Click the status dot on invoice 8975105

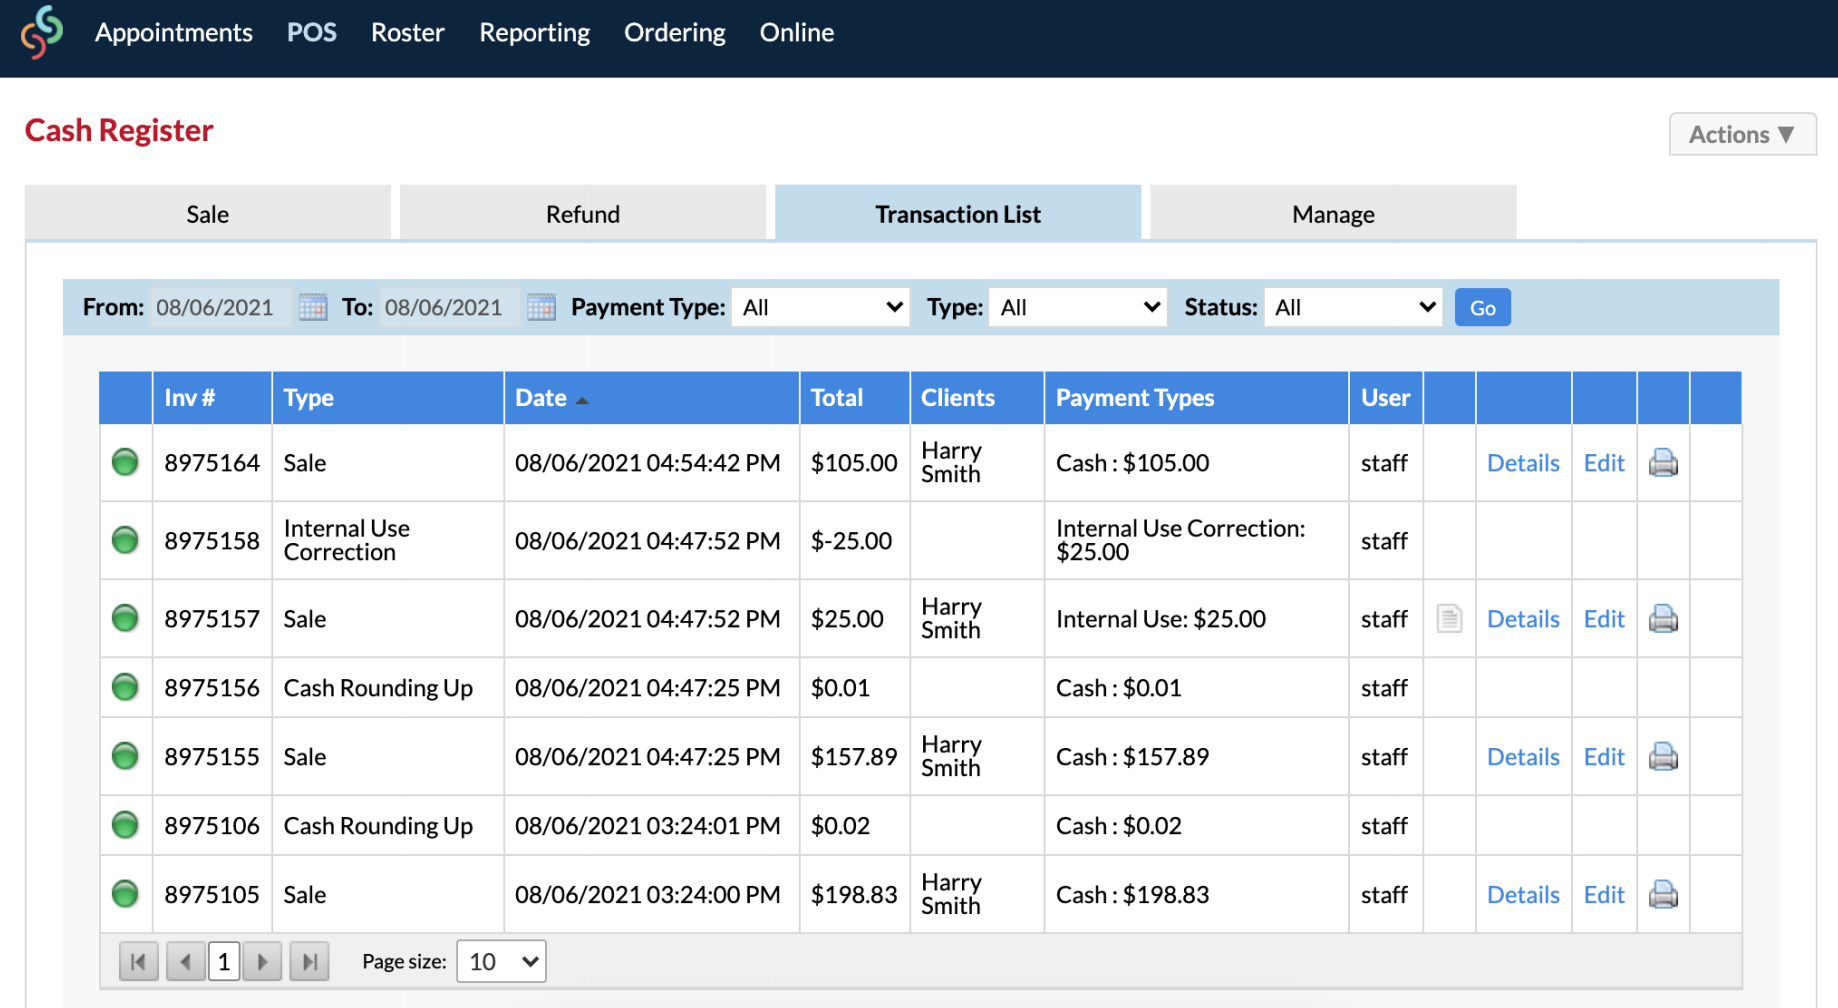[x=124, y=894]
